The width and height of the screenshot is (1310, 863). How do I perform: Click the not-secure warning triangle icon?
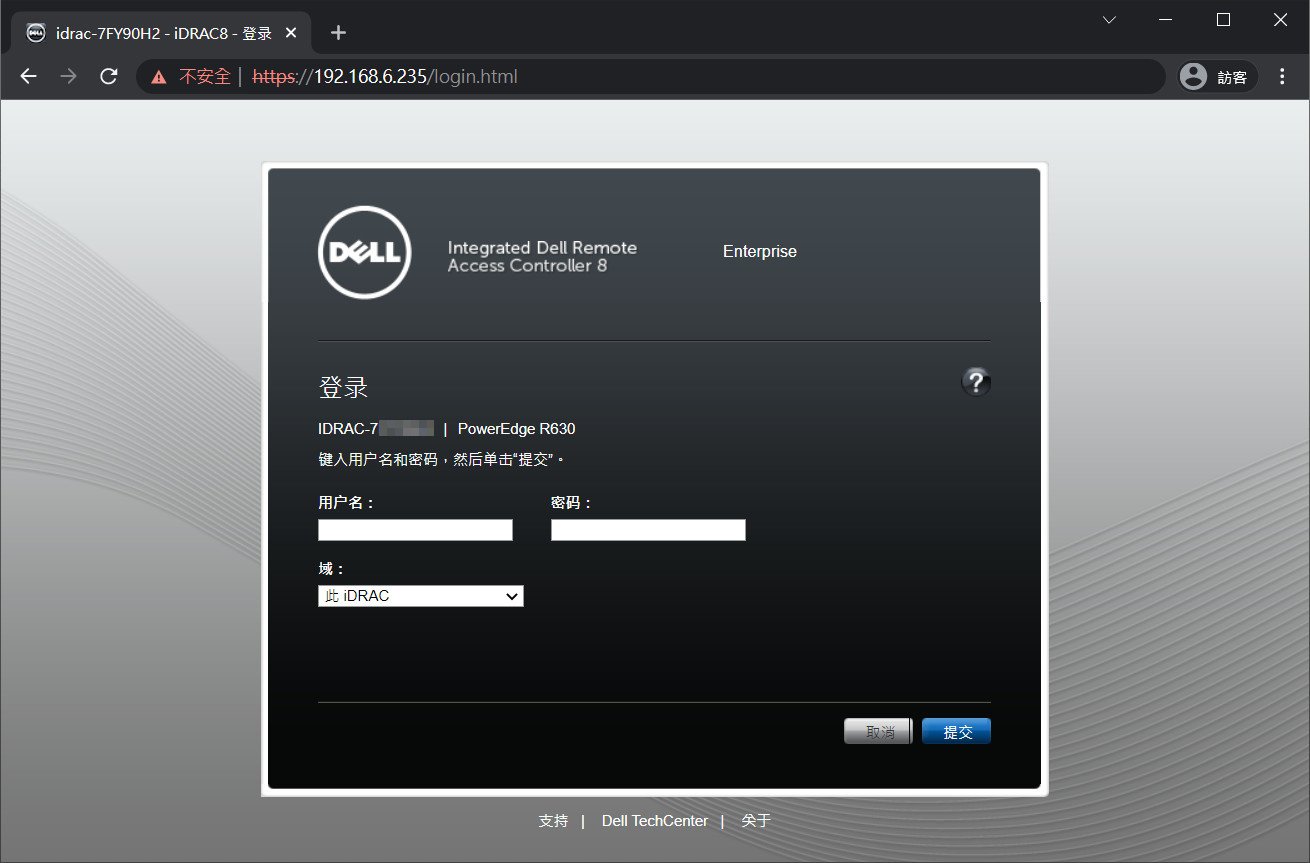pyautogui.click(x=158, y=77)
